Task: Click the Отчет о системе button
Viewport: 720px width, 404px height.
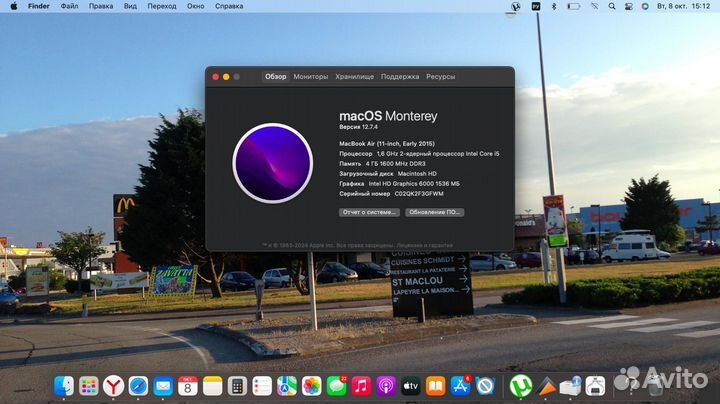Action: pos(369,212)
